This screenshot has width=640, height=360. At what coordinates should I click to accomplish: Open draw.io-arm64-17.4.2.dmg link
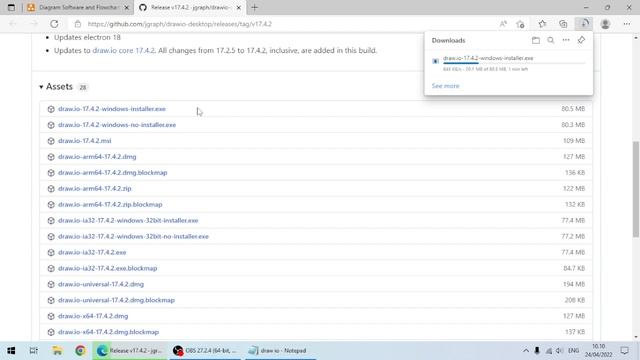click(97, 157)
